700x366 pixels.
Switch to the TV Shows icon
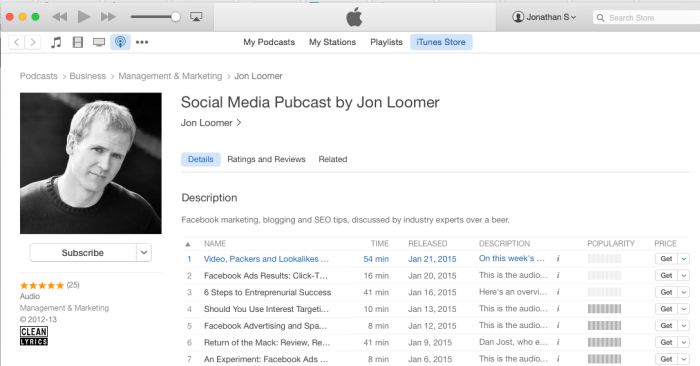99,42
